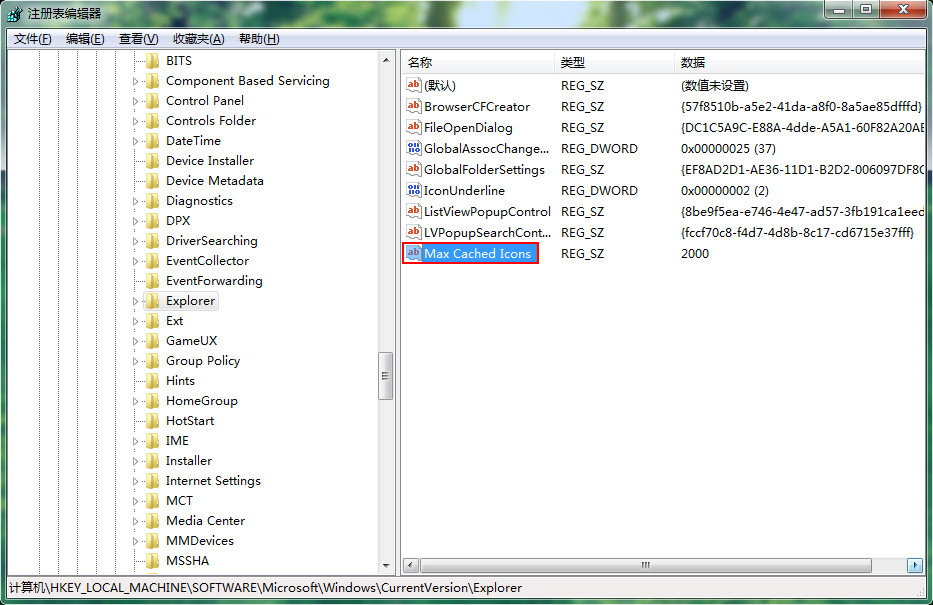Image resolution: width=933 pixels, height=605 pixels.
Task: Click the tree pane scroll down arrow
Action: [386, 566]
